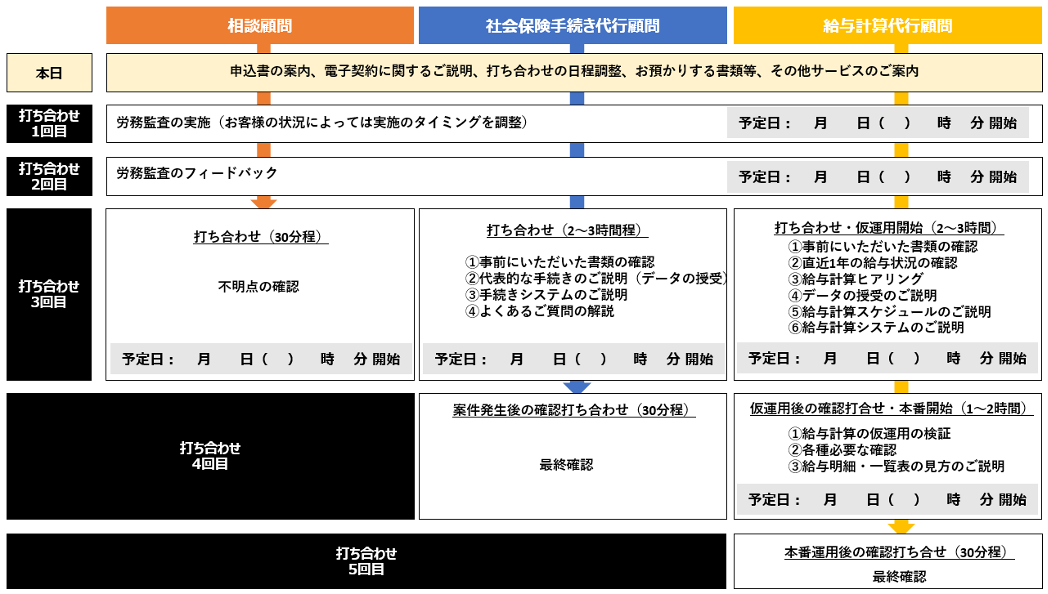
Task: Select the 本日 row label
Action: [49, 73]
